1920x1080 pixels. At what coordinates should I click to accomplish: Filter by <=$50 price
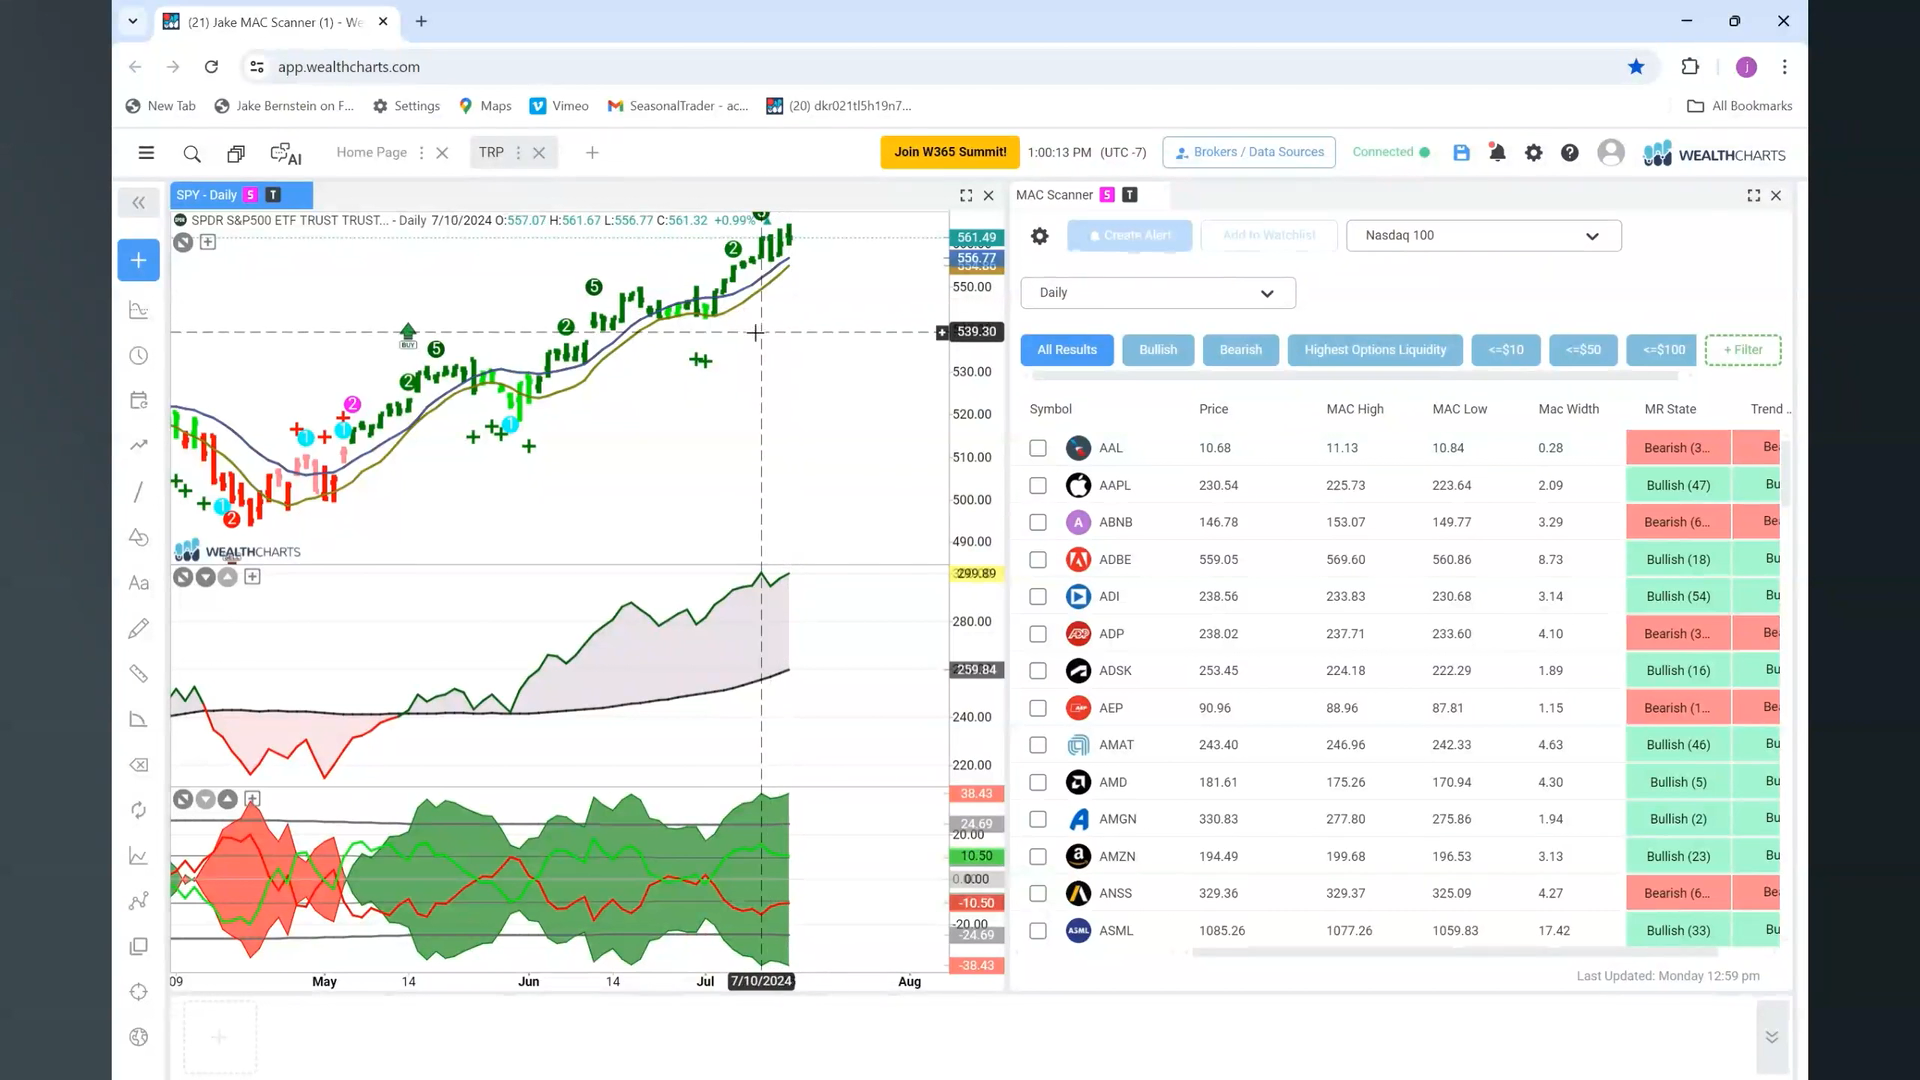pyautogui.click(x=1583, y=350)
